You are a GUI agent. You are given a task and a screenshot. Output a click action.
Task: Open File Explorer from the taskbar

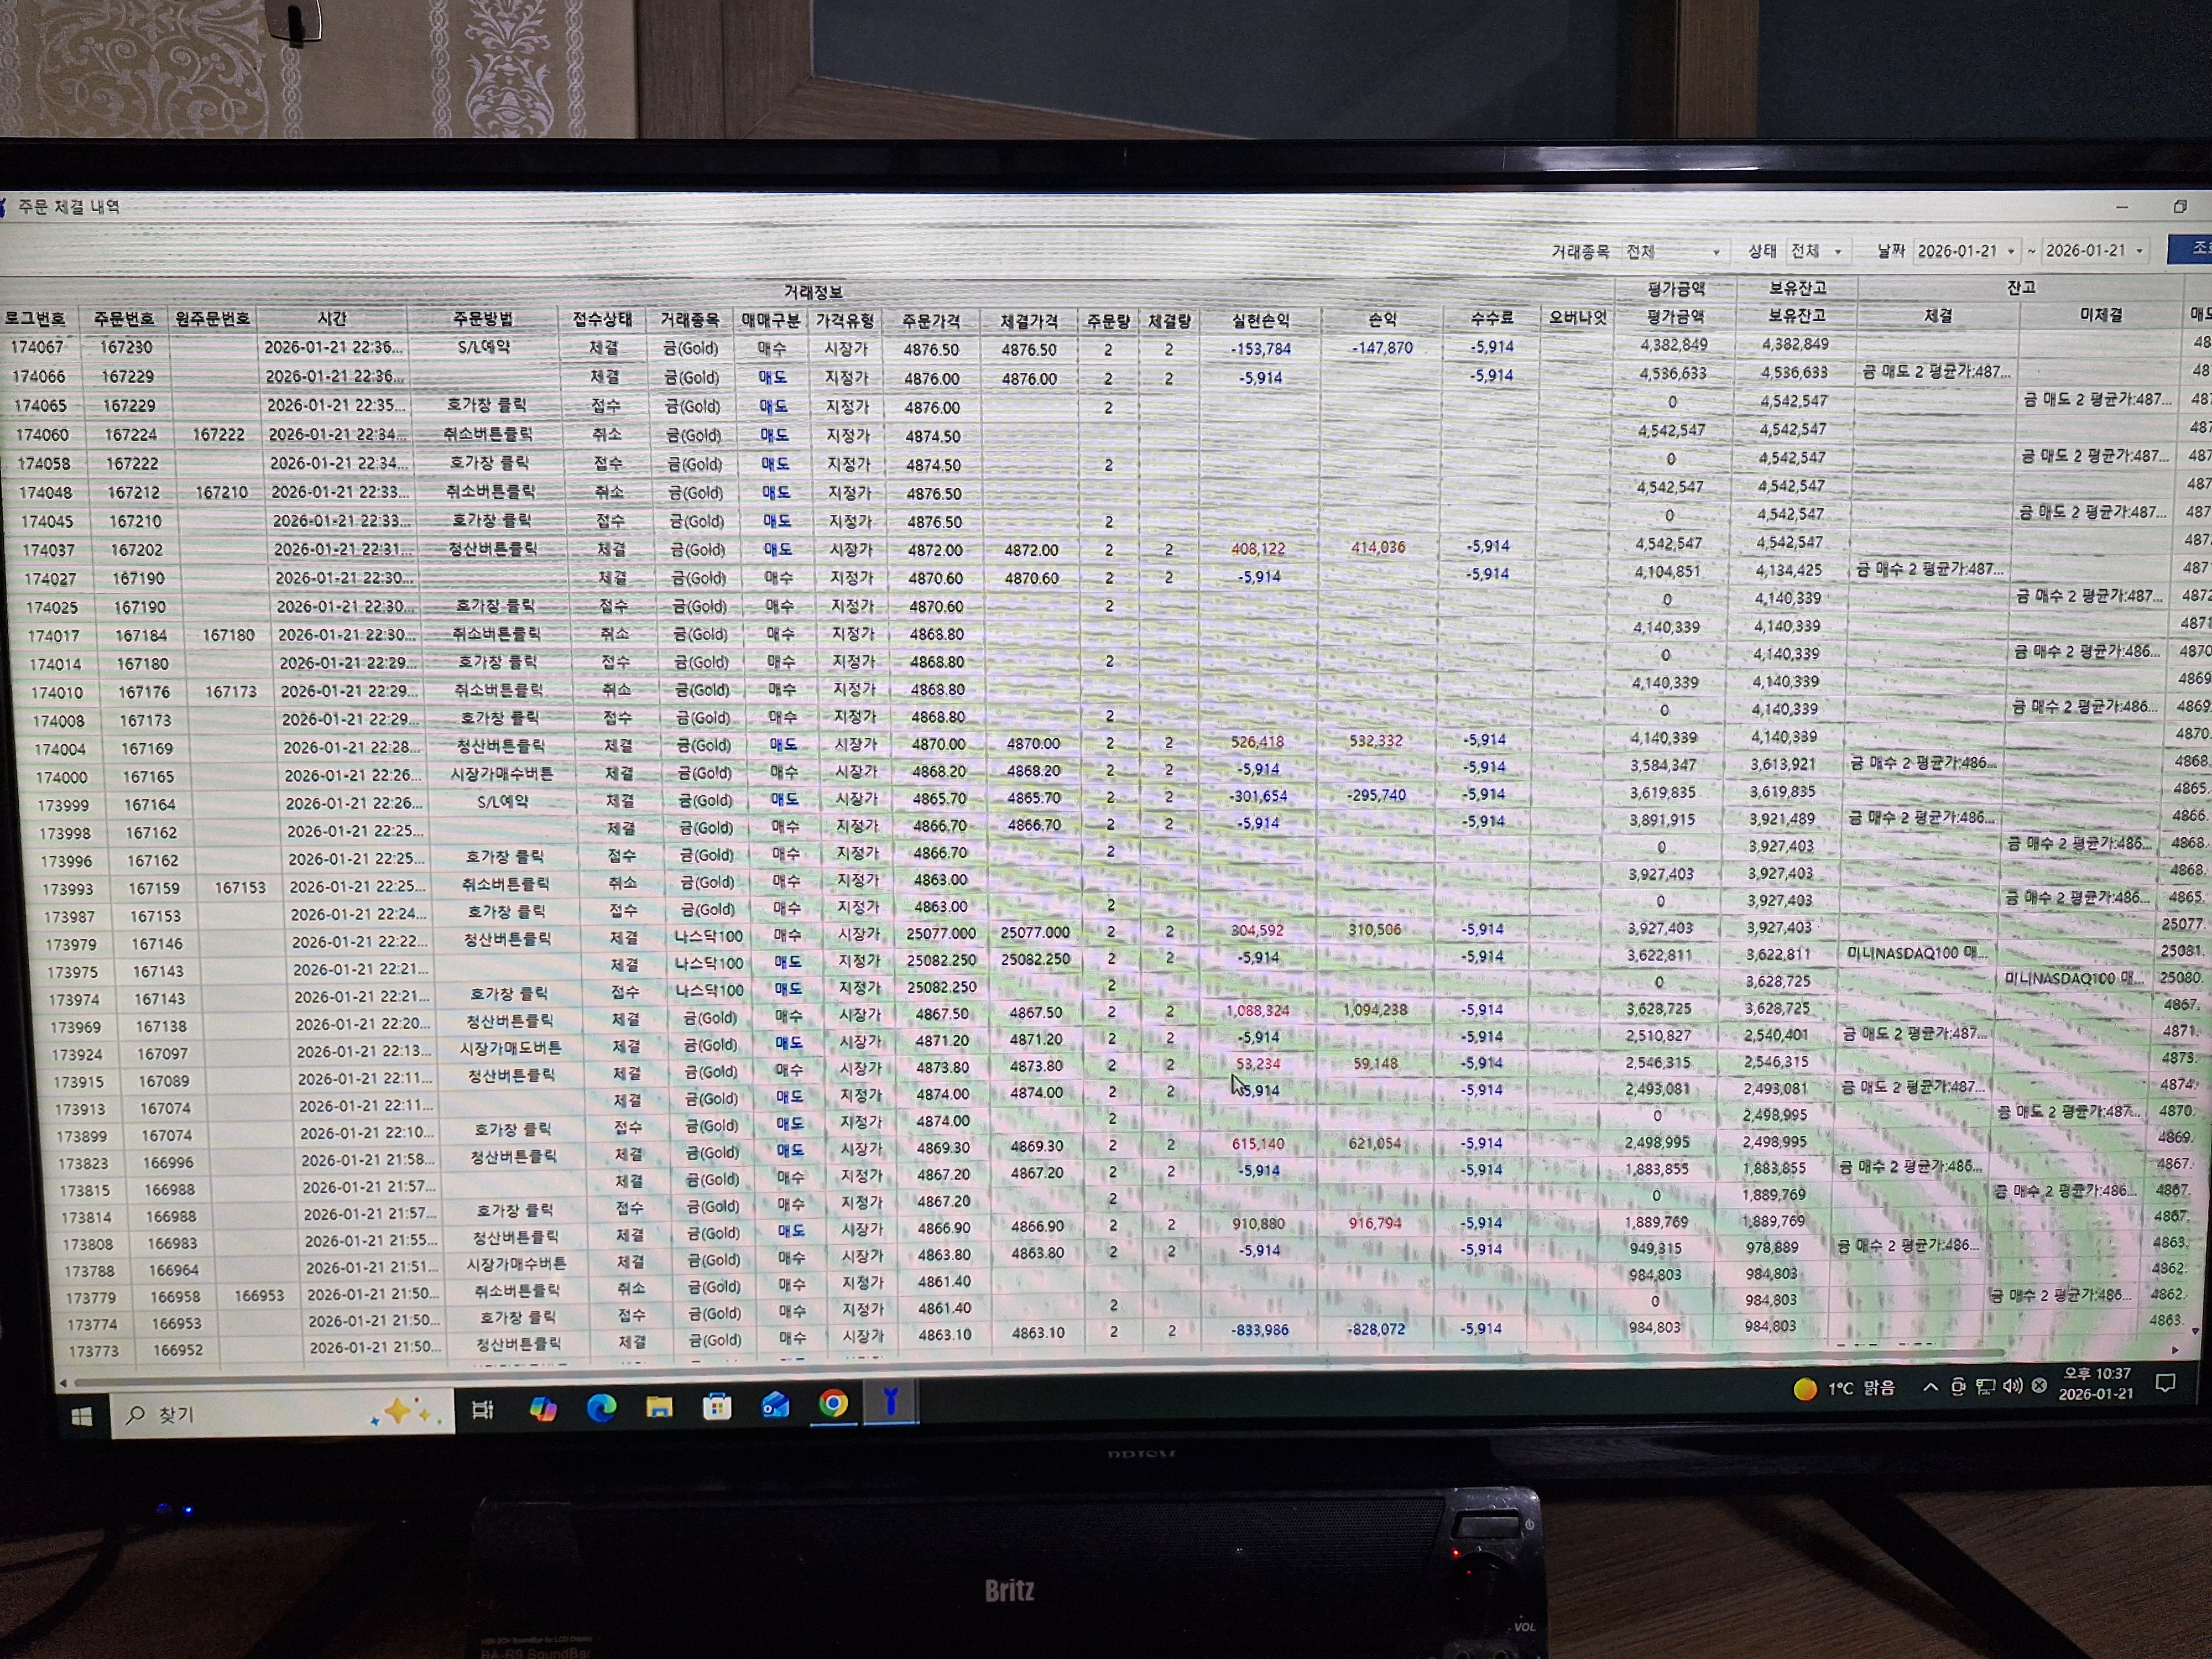(659, 1407)
